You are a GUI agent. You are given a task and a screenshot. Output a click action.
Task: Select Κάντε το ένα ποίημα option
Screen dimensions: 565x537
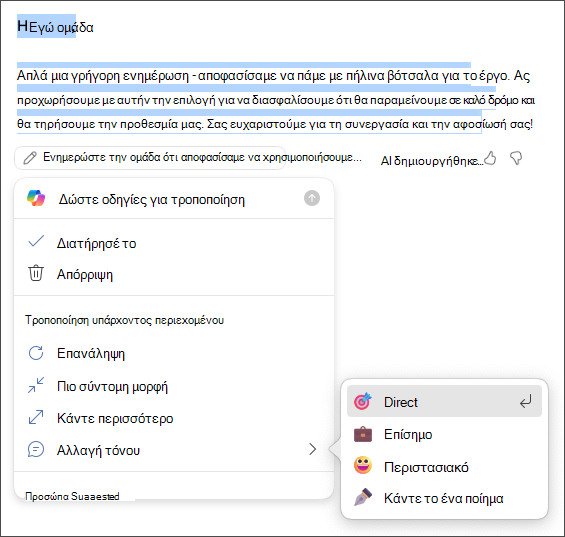444,498
